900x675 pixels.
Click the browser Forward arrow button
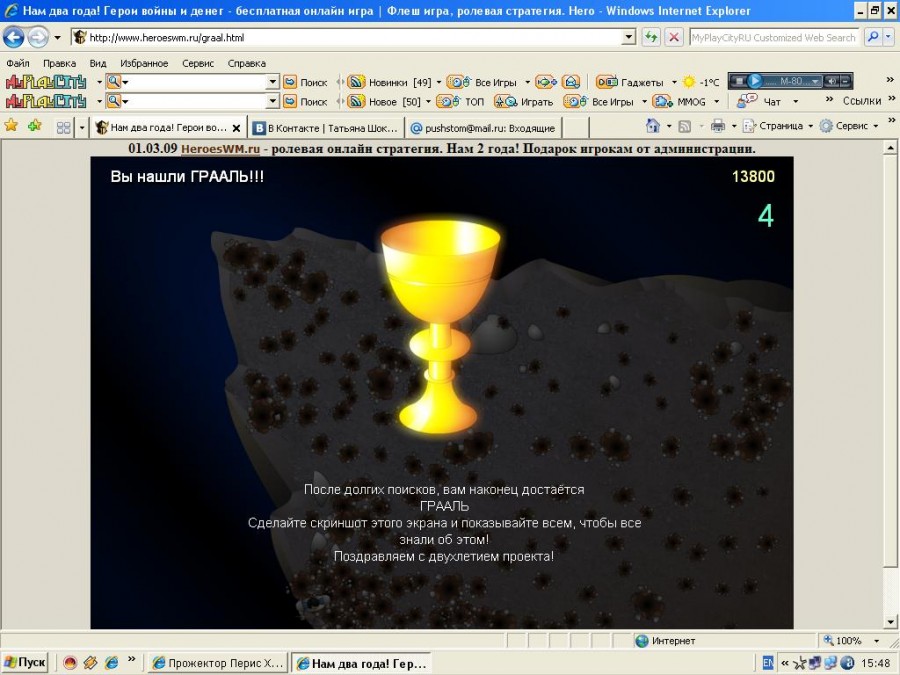click(38, 38)
